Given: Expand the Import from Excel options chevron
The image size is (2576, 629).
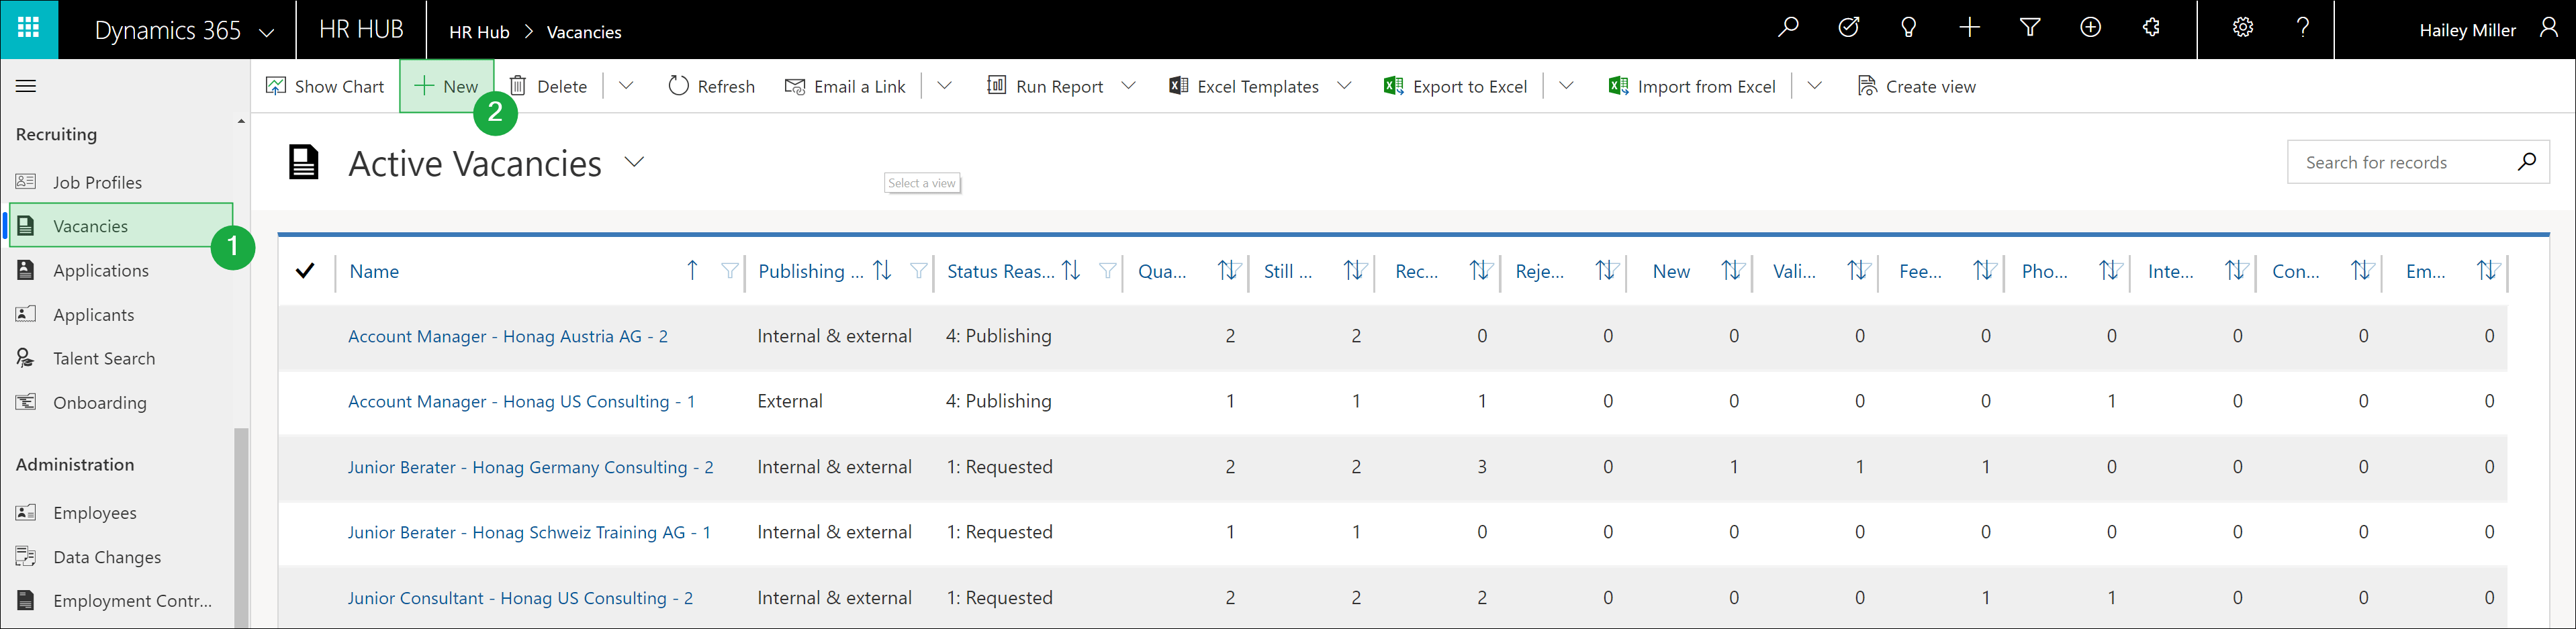Looking at the screenshot, I should (x=1815, y=86).
